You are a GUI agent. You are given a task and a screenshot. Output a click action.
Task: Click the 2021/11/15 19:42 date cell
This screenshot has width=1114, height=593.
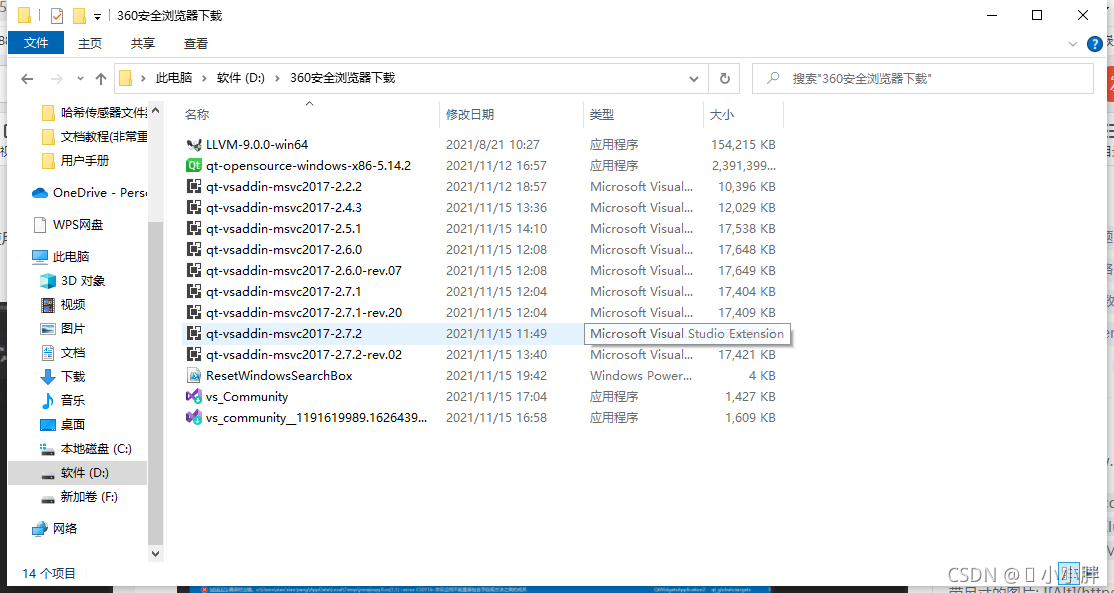click(497, 376)
